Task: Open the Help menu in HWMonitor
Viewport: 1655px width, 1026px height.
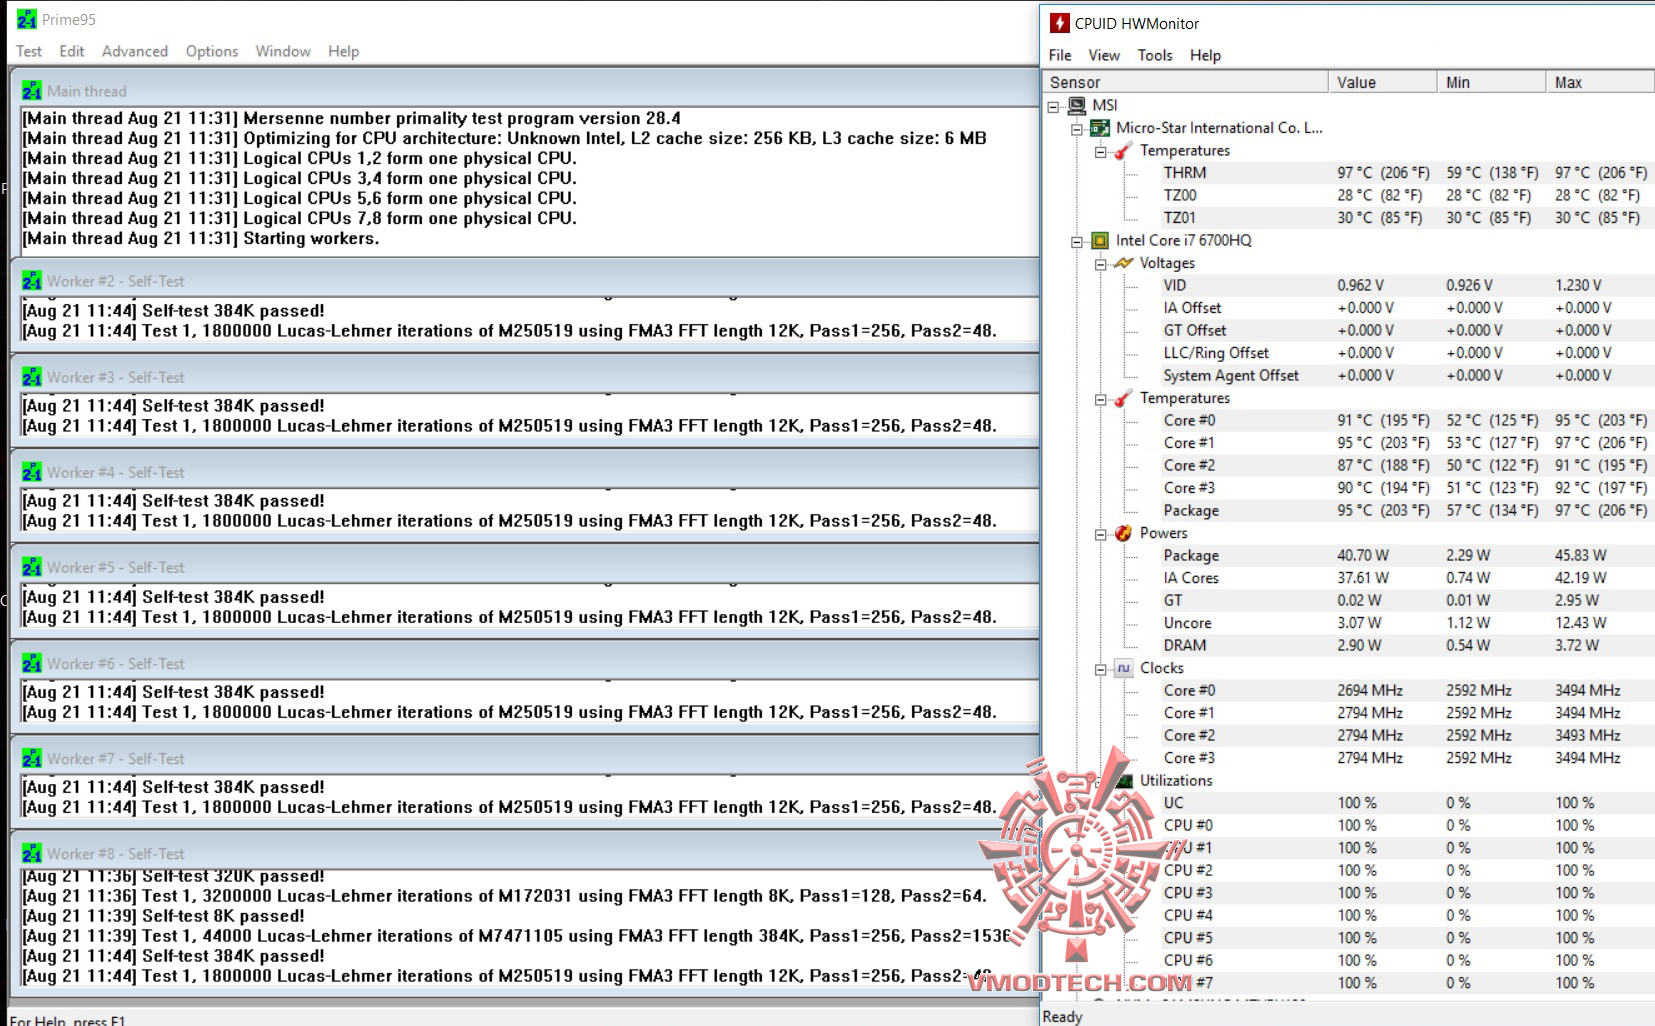Action: (1205, 55)
